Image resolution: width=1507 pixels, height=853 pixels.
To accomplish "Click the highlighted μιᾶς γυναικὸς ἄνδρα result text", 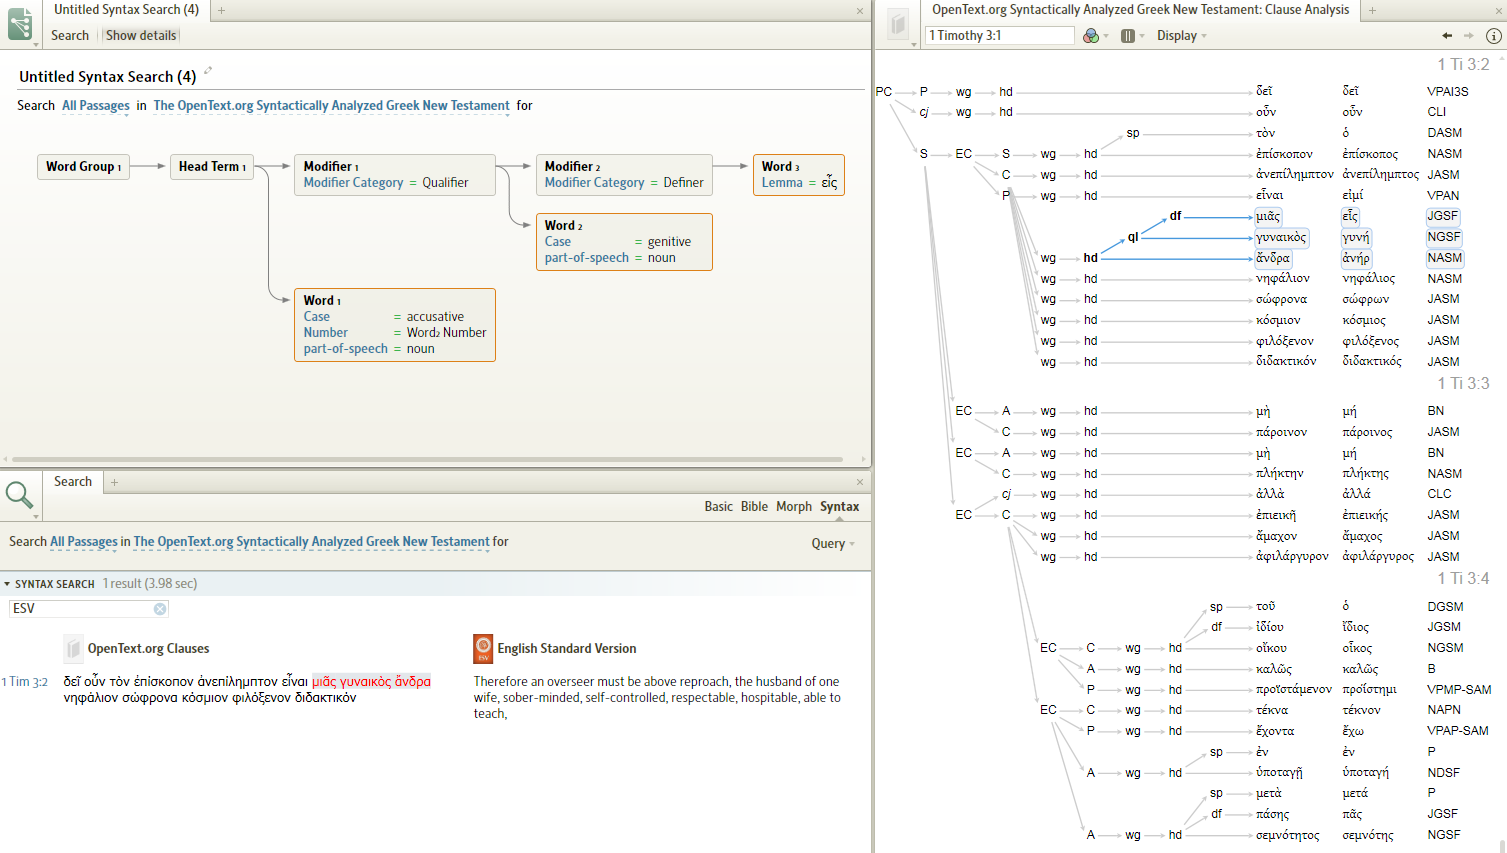I will pos(371,682).
